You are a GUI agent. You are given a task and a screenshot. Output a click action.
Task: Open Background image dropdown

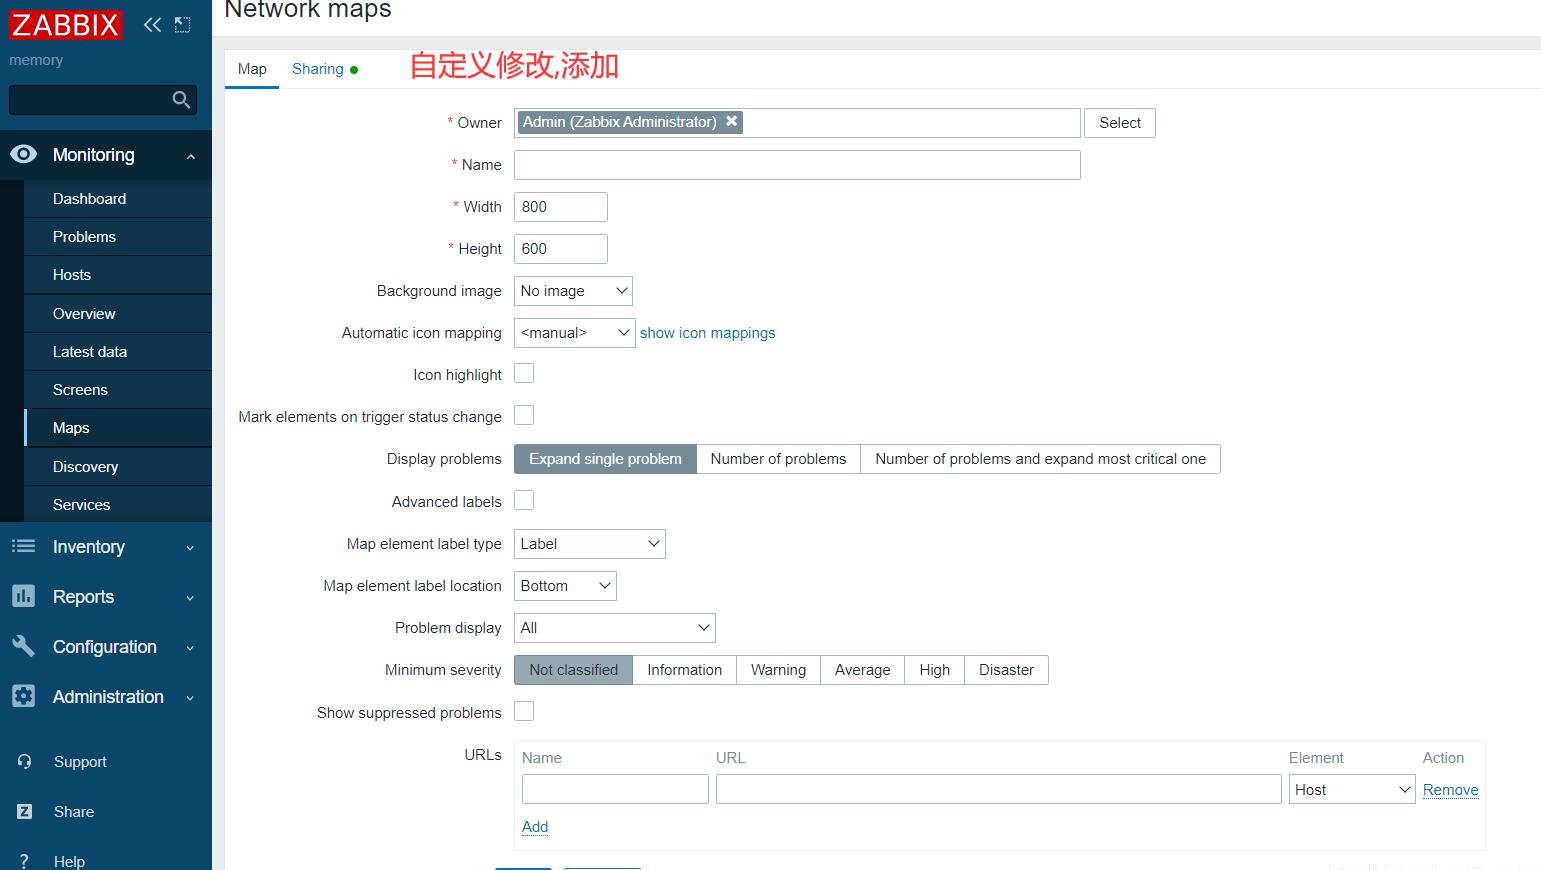click(573, 291)
